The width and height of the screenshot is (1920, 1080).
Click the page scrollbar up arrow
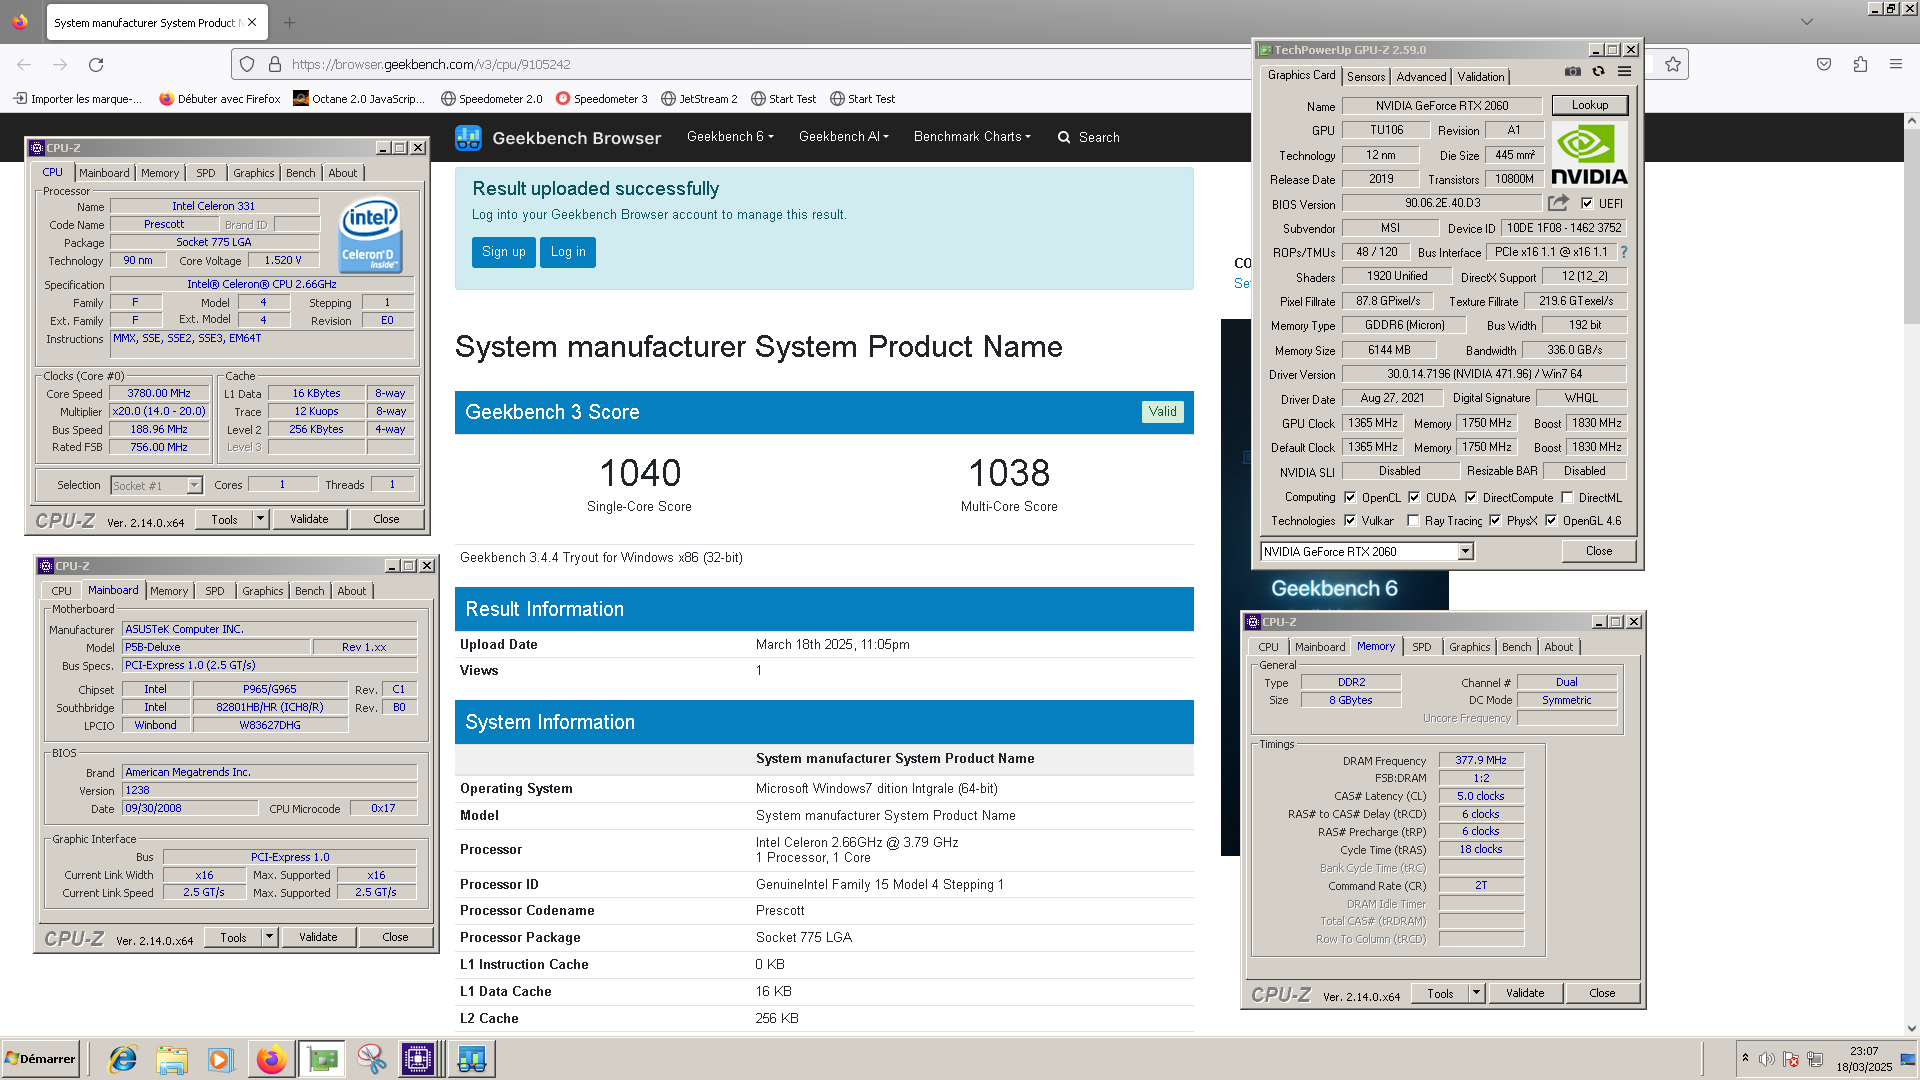1911,121
